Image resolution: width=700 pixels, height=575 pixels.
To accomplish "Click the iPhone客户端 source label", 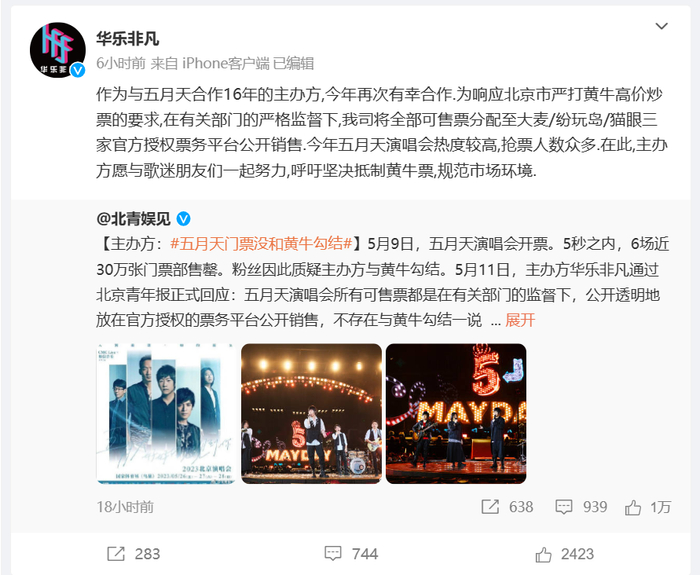I will coord(226,63).
